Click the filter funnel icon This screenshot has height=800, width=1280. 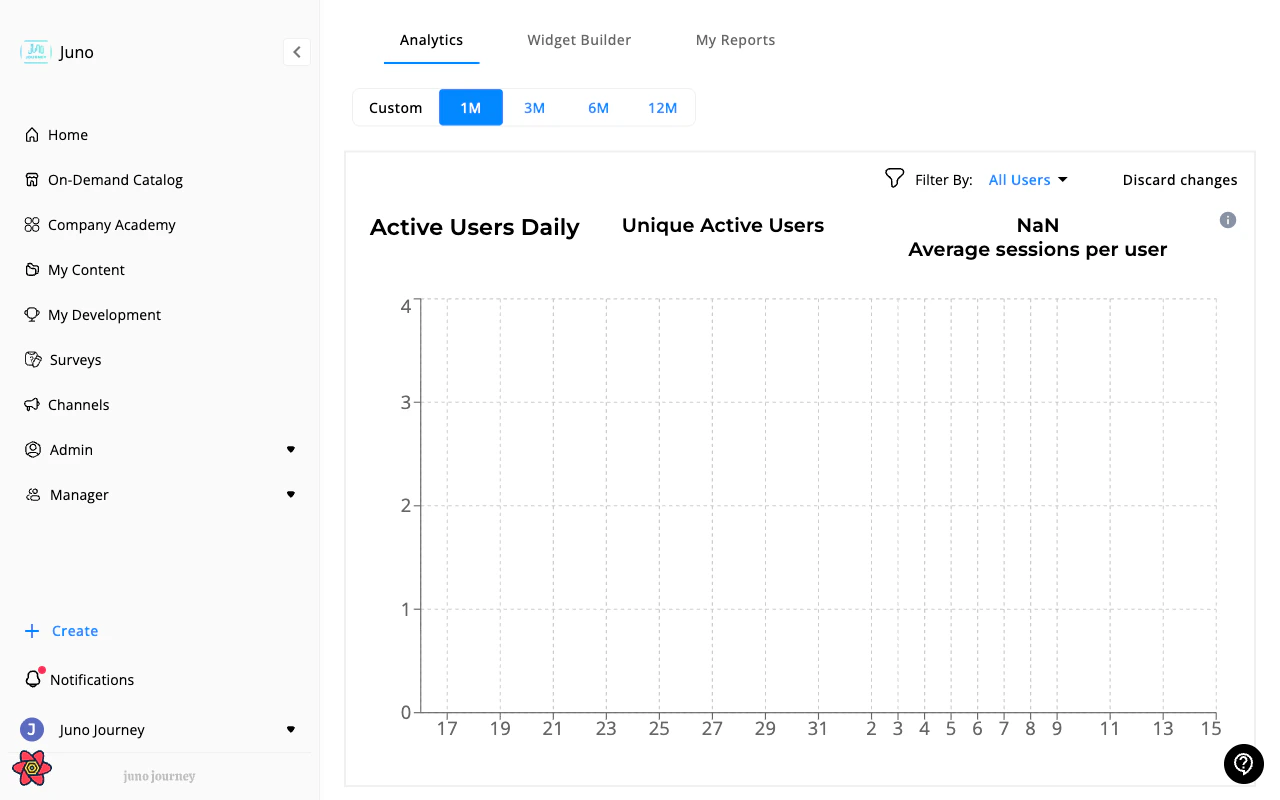click(894, 178)
